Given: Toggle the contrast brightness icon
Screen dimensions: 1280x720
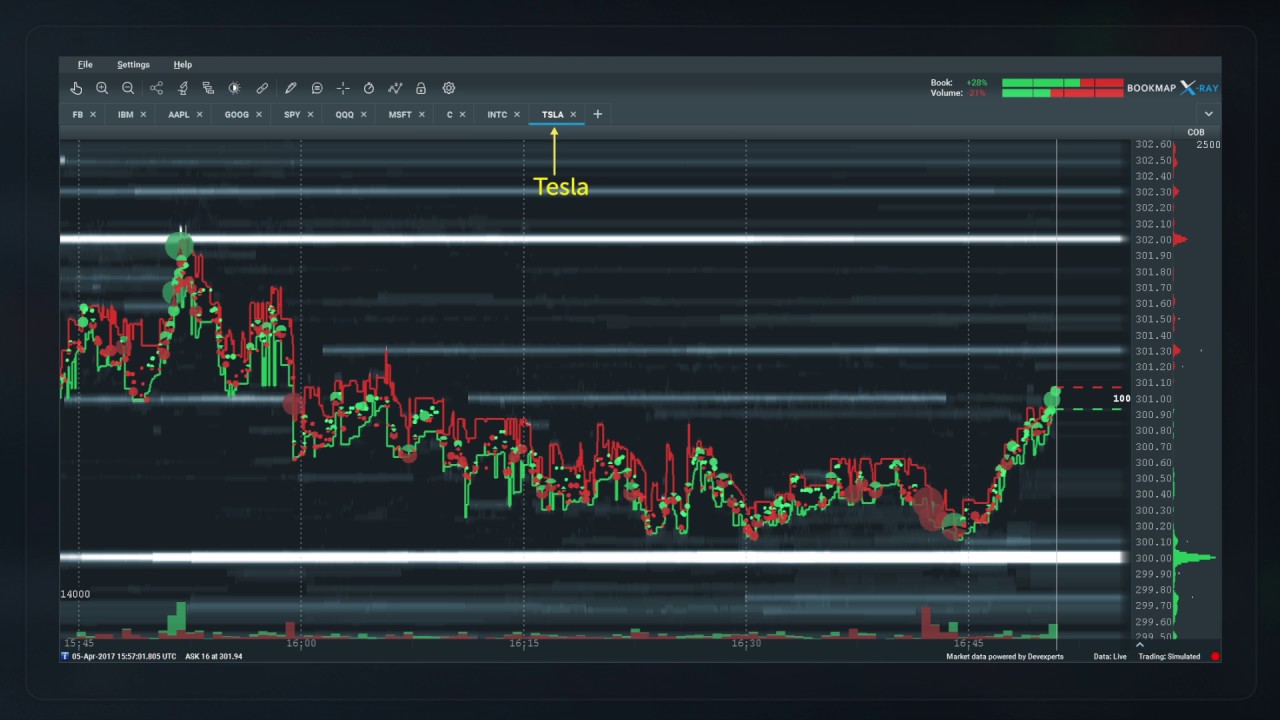Looking at the screenshot, I should click(234, 88).
